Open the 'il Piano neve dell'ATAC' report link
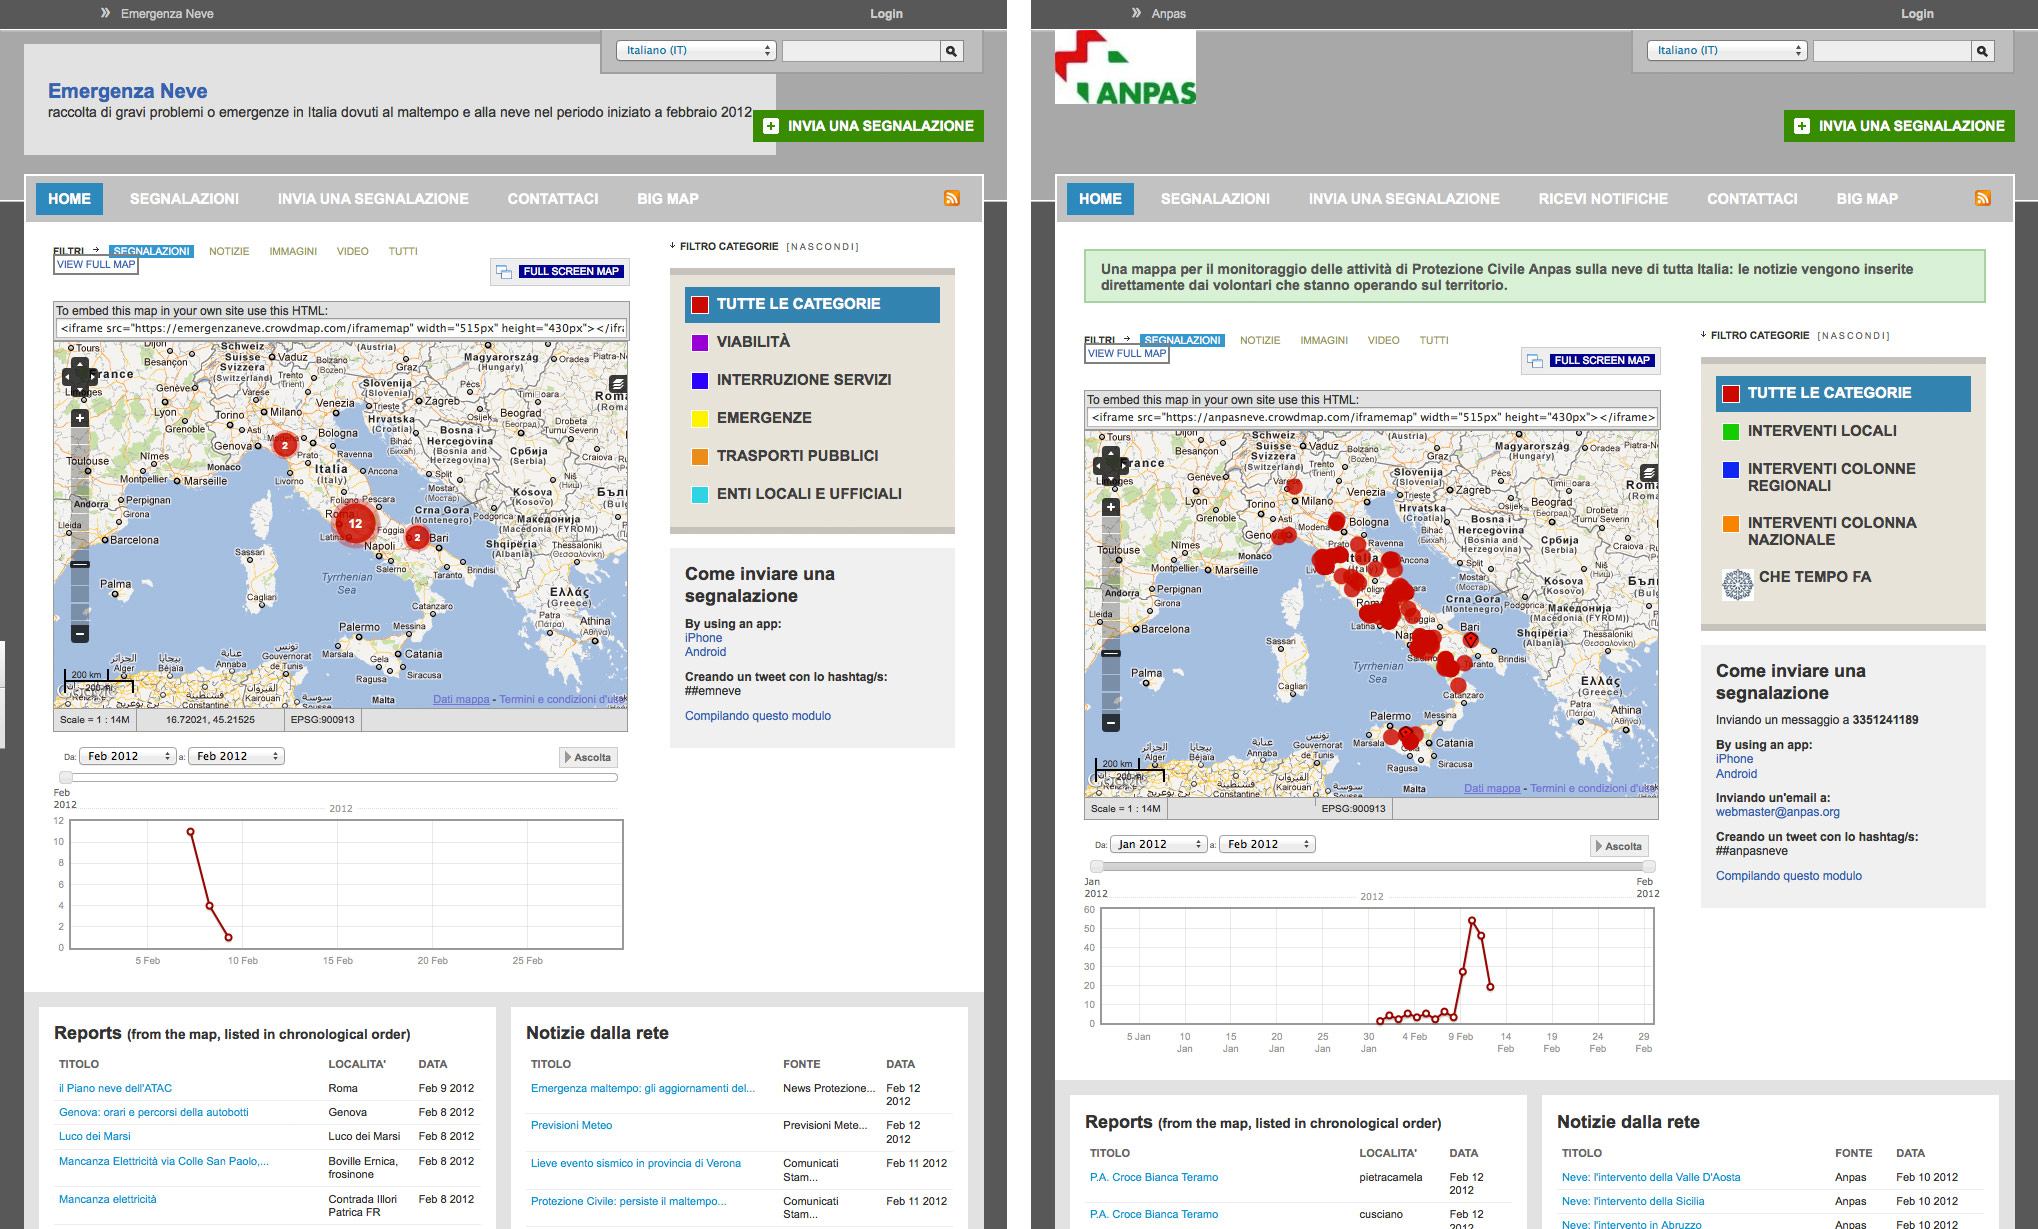This screenshot has height=1229, width=2038. pyautogui.click(x=115, y=1088)
